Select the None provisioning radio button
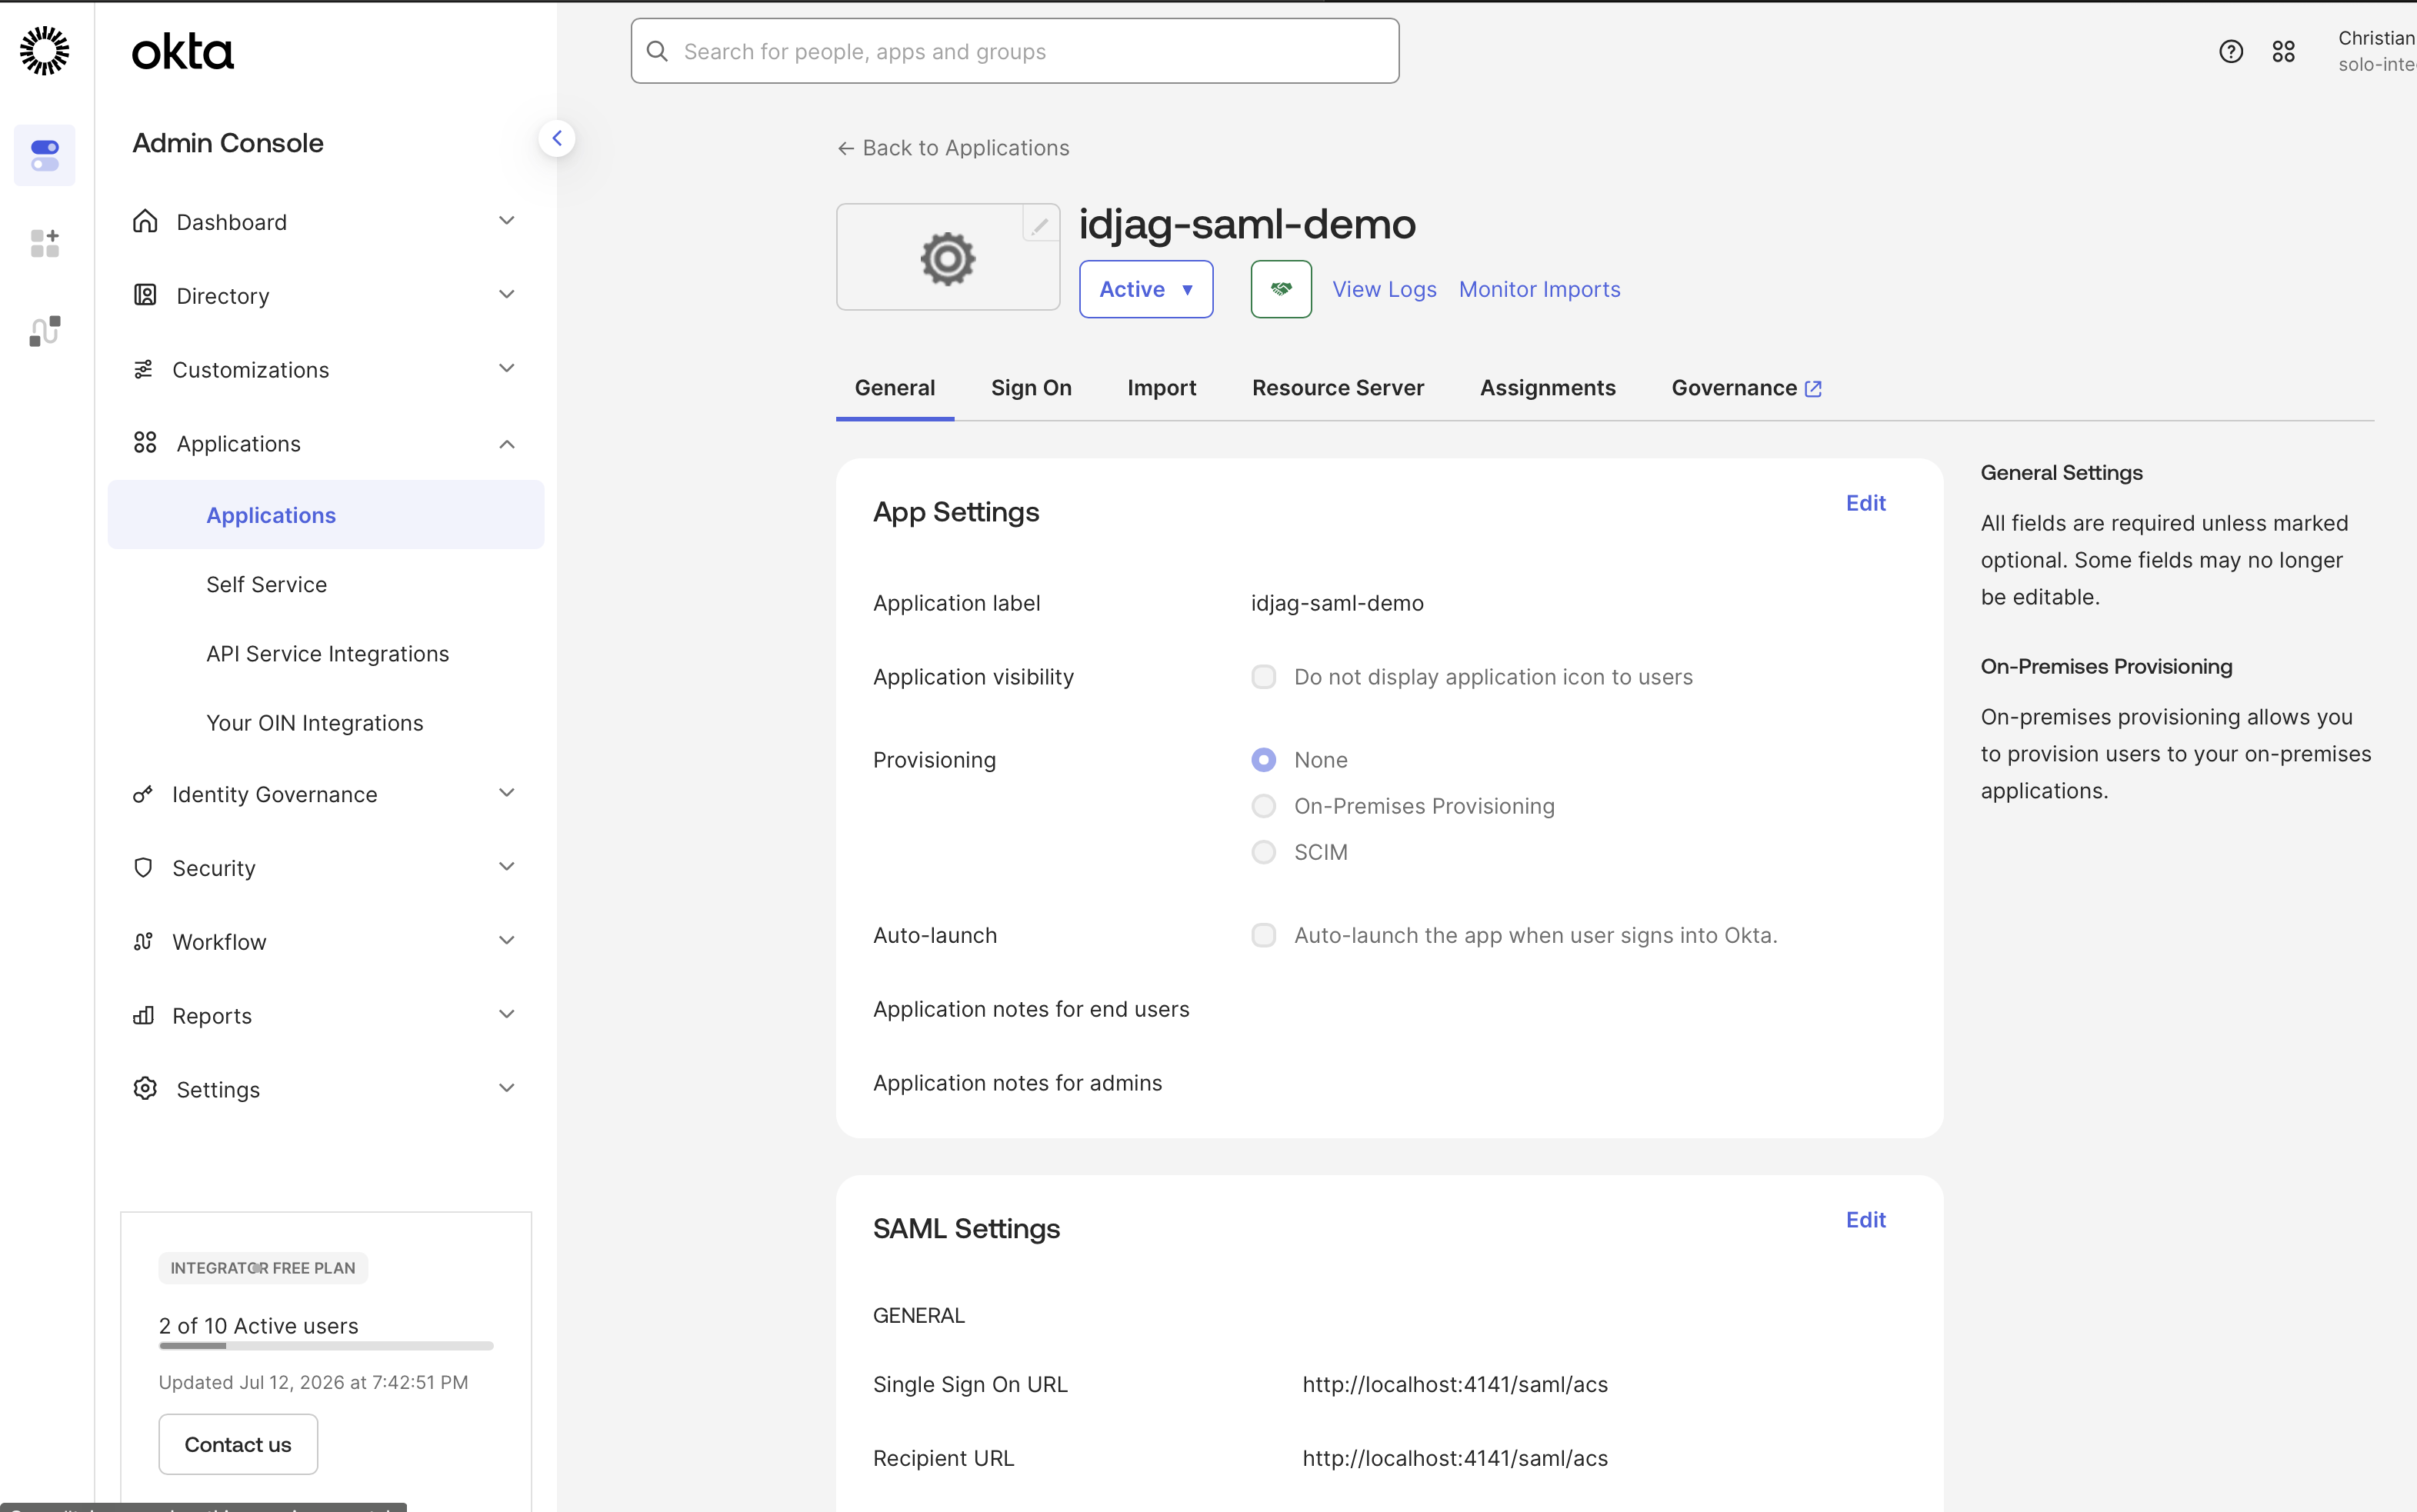The image size is (2417, 1512). coord(1264,760)
